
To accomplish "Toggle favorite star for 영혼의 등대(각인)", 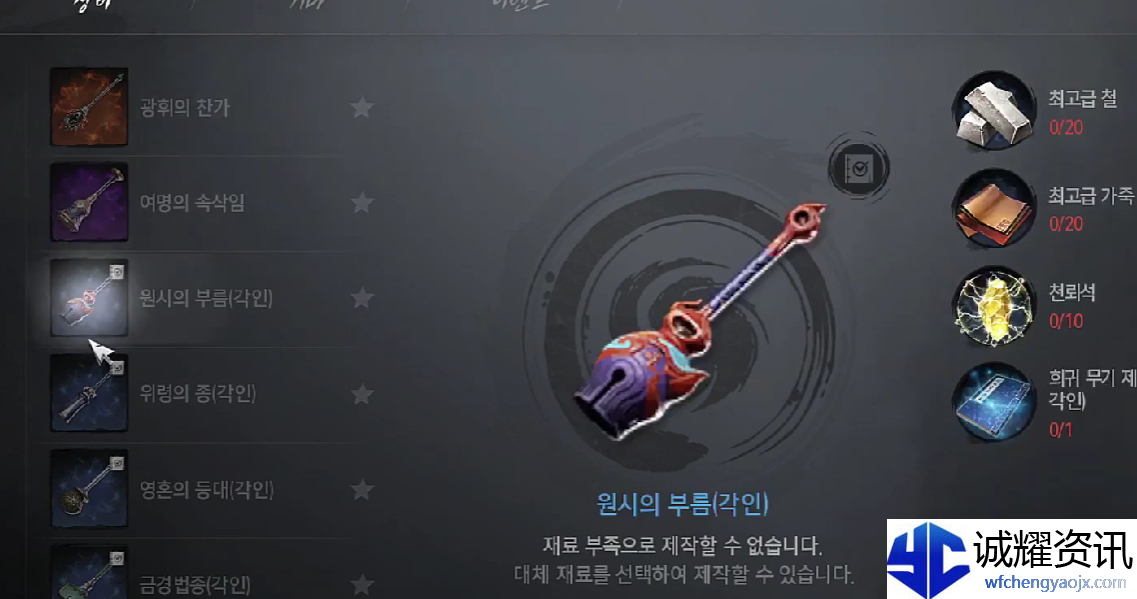I will click(x=362, y=489).
